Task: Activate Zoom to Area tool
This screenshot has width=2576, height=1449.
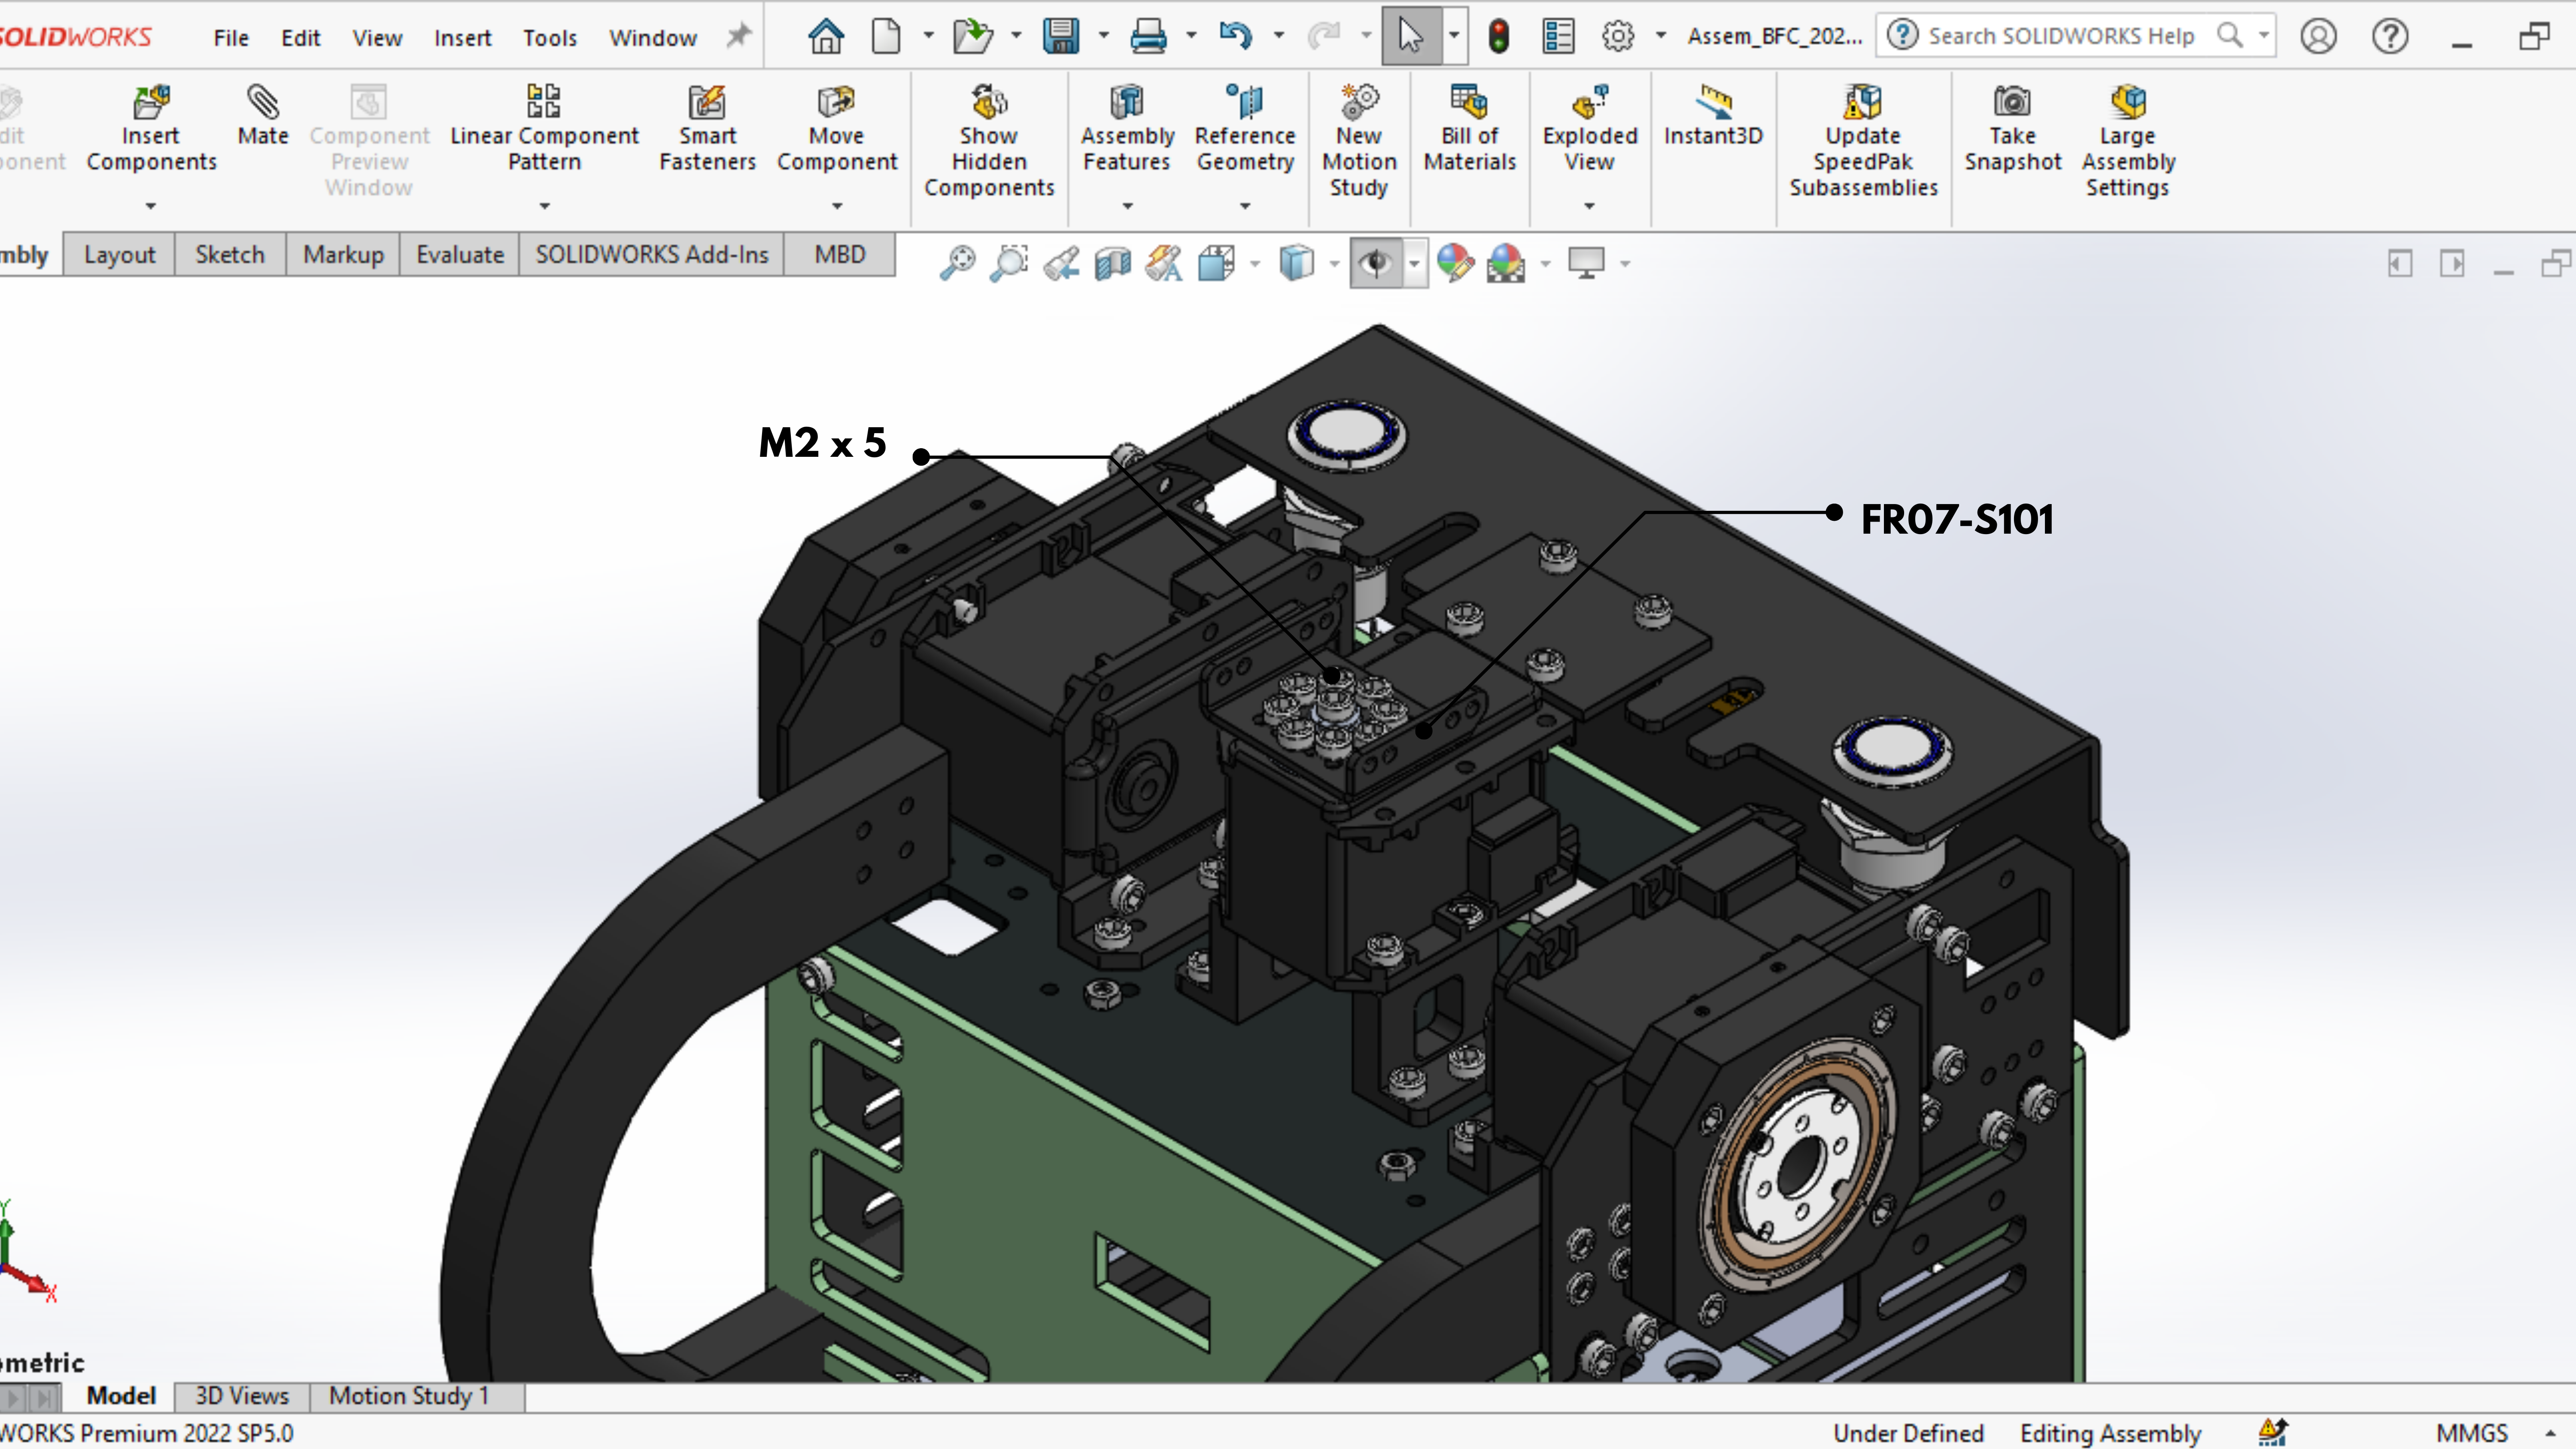Action: coord(1009,263)
